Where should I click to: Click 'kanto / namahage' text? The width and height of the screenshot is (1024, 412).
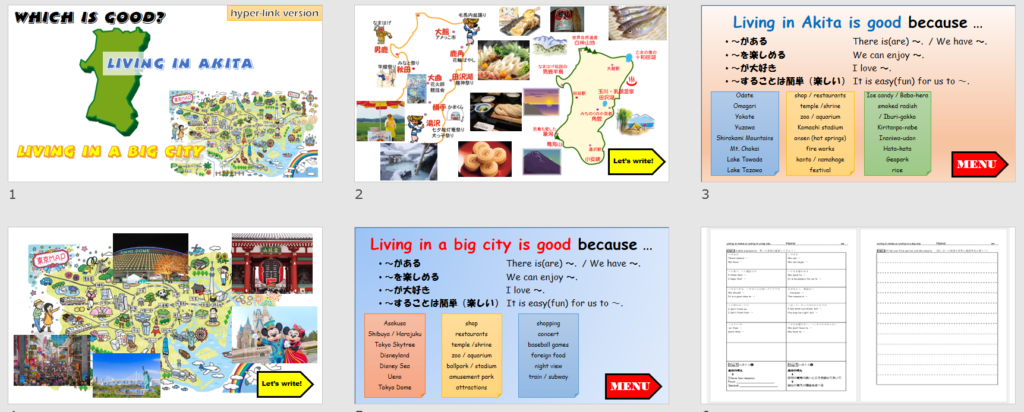822,159
